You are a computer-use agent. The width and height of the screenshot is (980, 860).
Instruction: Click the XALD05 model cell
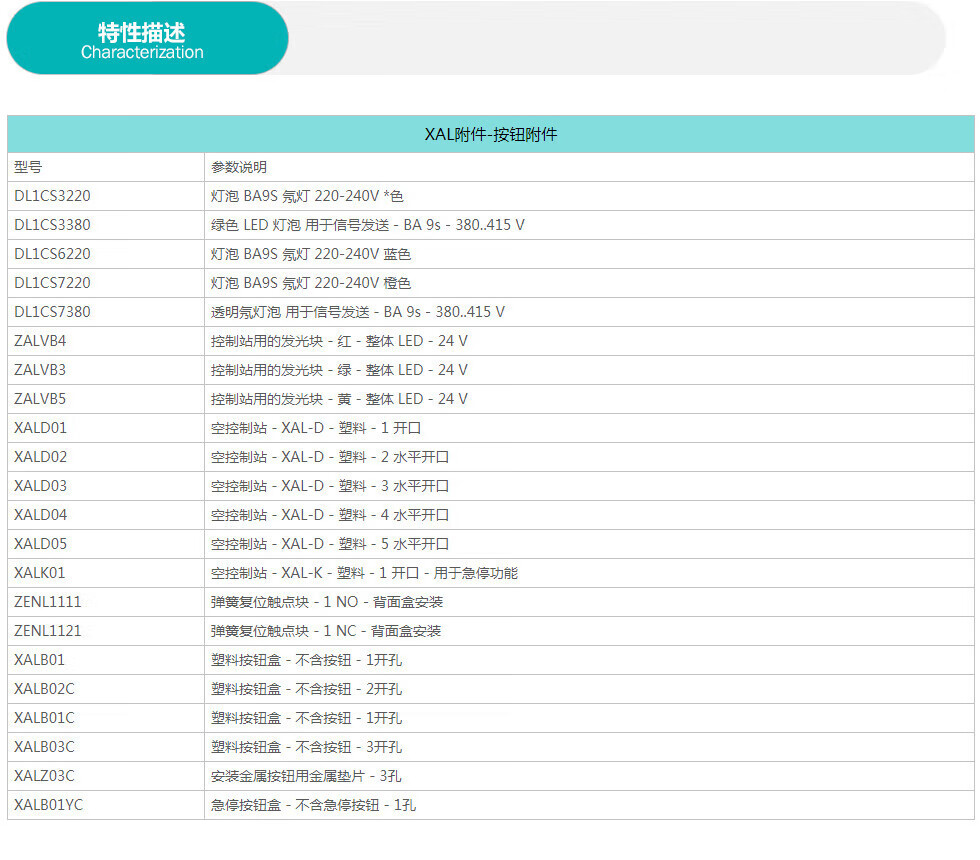coord(41,544)
